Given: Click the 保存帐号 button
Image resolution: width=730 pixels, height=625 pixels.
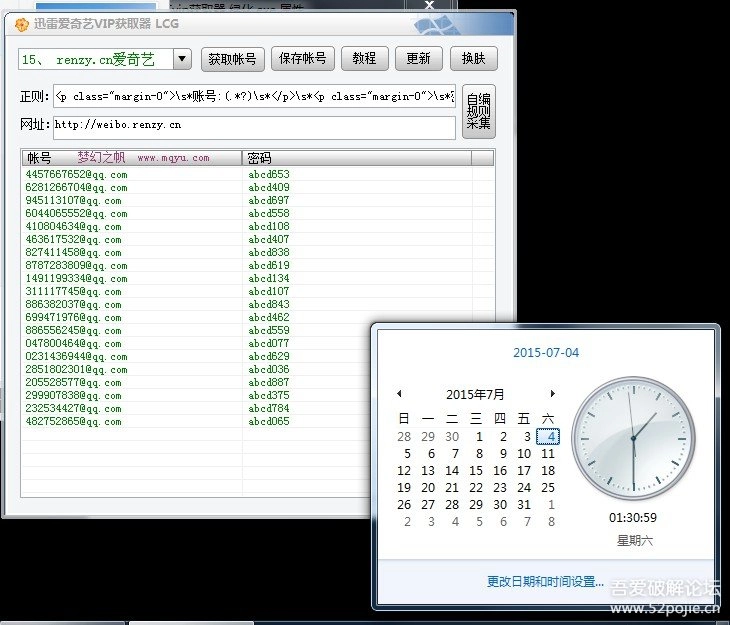Looking at the screenshot, I should 303,59.
